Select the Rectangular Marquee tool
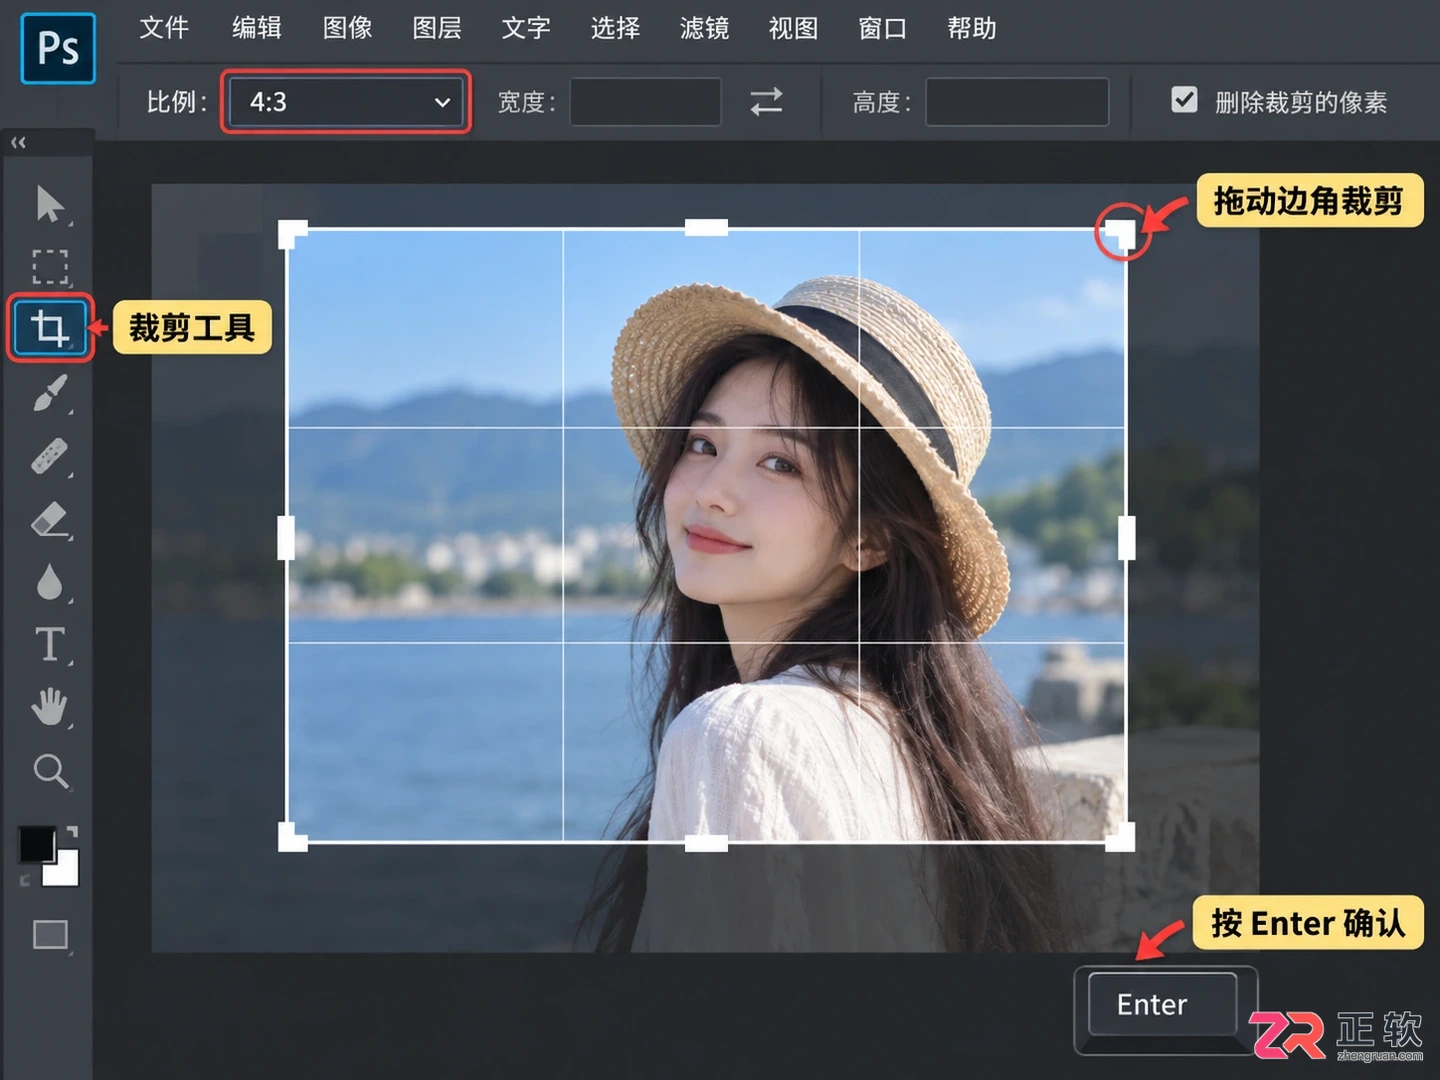The height and width of the screenshot is (1080, 1440). (x=50, y=267)
